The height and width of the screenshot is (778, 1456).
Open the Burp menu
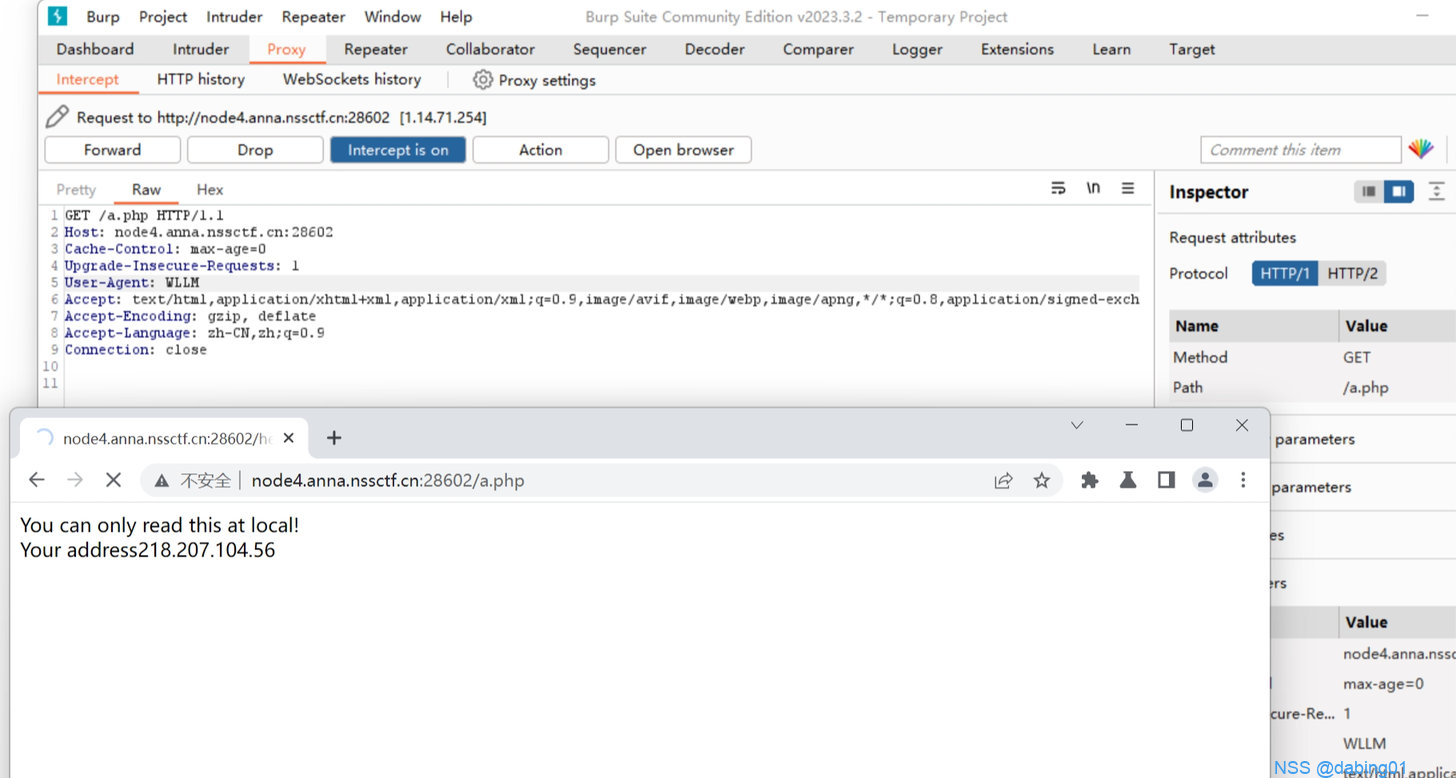pyautogui.click(x=103, y=17)
